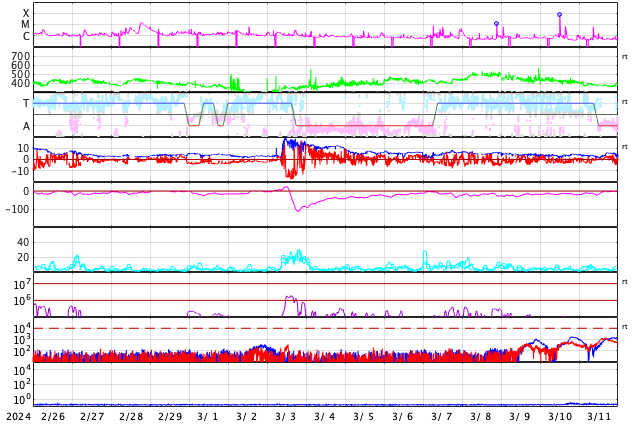Click the -100 axis label
Screen dimensions: 634x424
click(x=18, y=209)
